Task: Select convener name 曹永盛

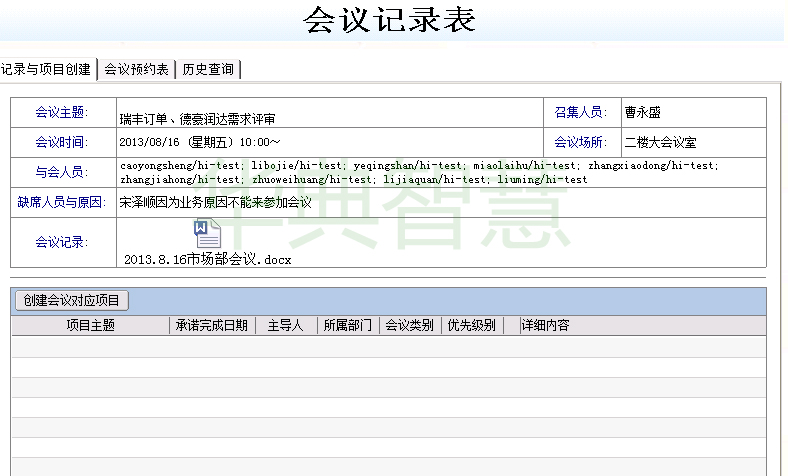Action: click(642, 112)
